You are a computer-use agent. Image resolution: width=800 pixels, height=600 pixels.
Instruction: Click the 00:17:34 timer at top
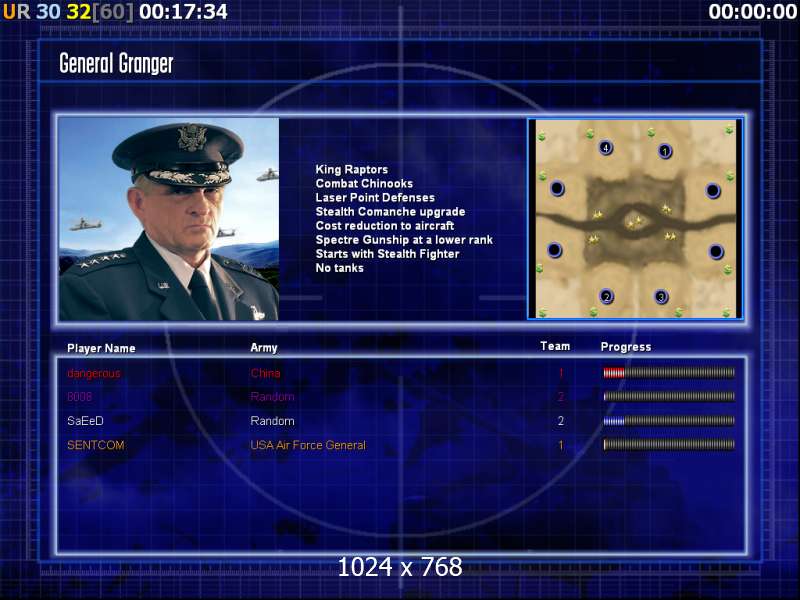pyautogui.click(x=183, y=12)
